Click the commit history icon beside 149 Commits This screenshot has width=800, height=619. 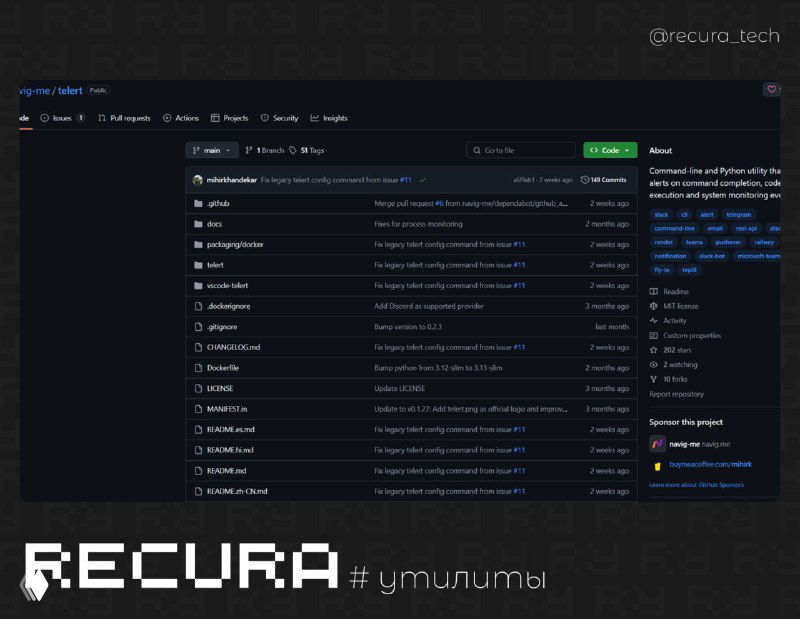click(x=586, y=179)
